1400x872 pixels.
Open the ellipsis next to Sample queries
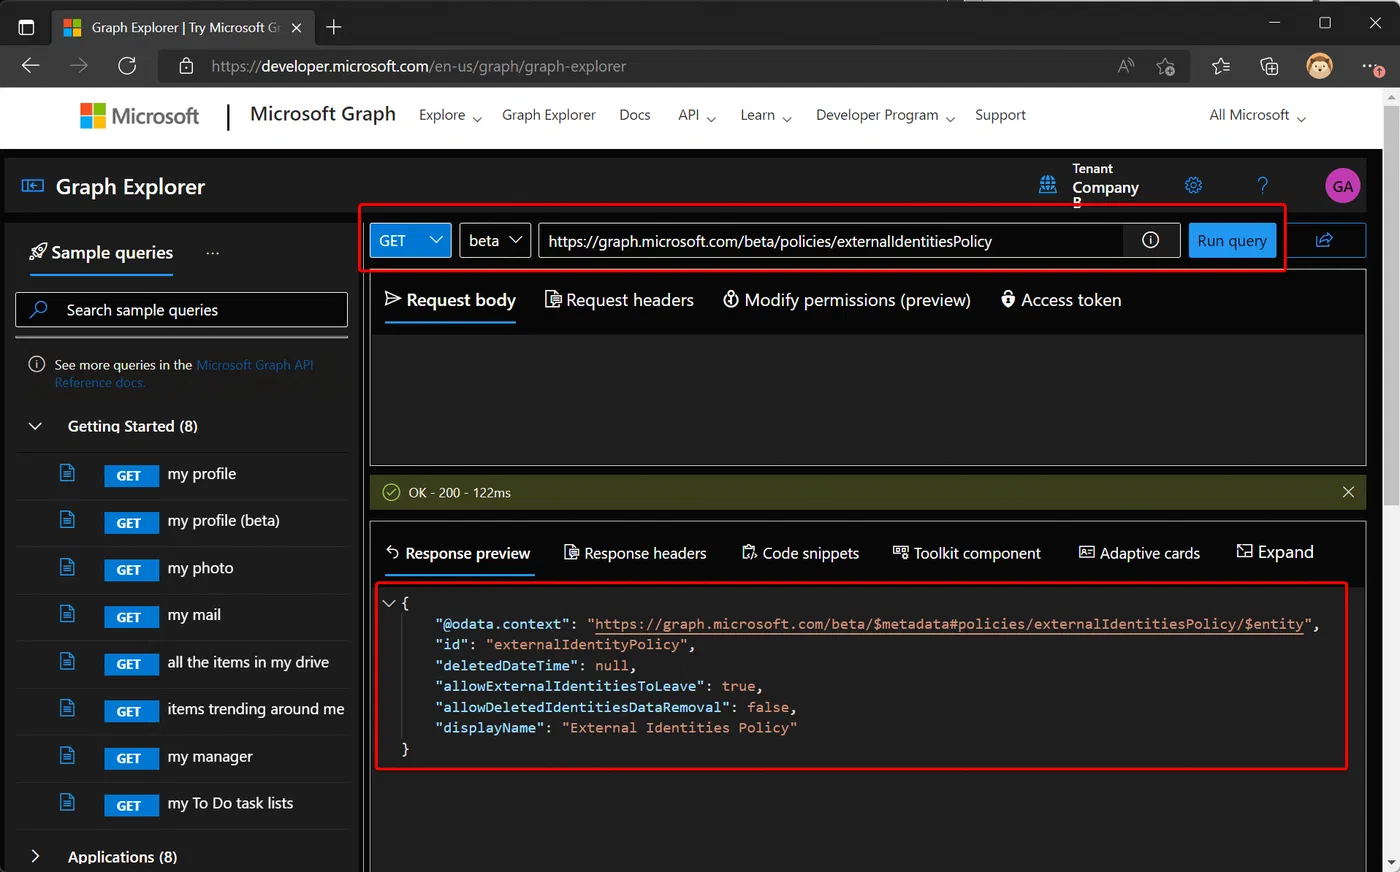(x=212, y=253)
